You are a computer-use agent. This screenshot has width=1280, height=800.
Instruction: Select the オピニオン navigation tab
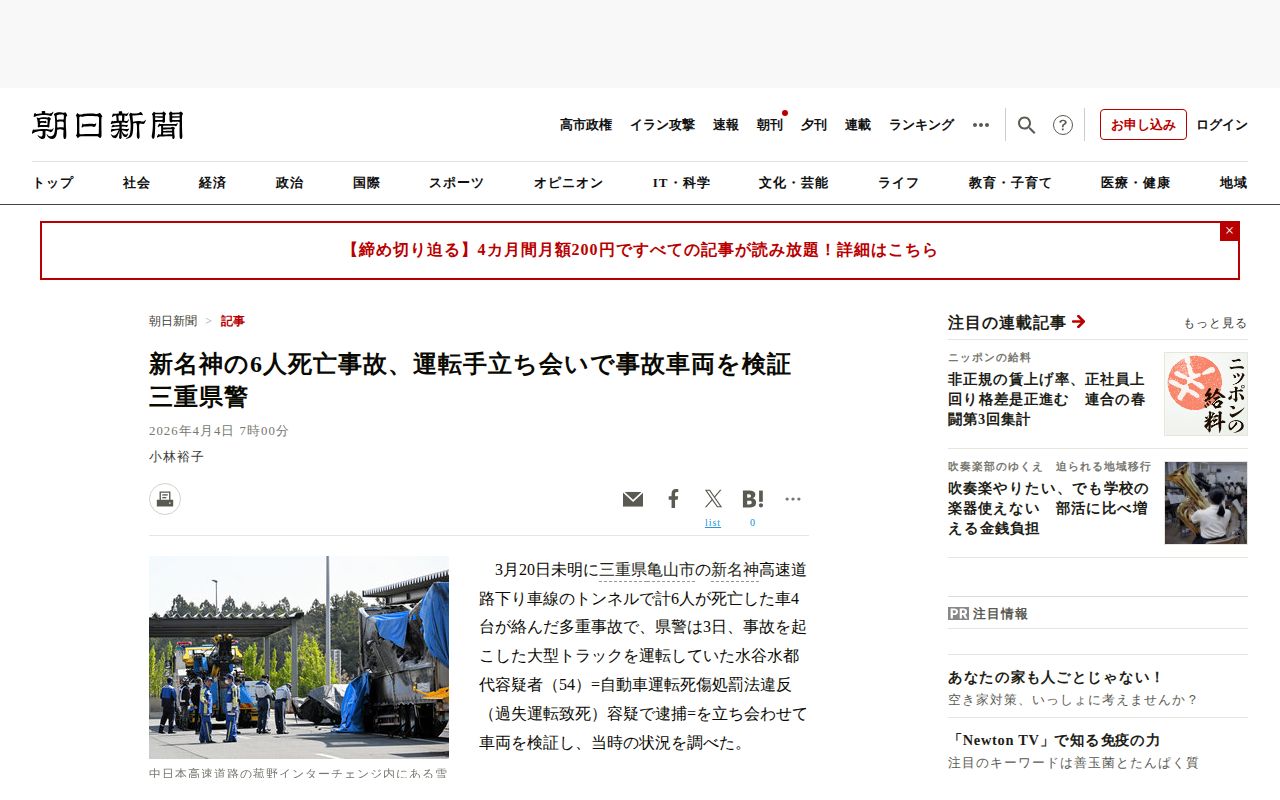569,183
